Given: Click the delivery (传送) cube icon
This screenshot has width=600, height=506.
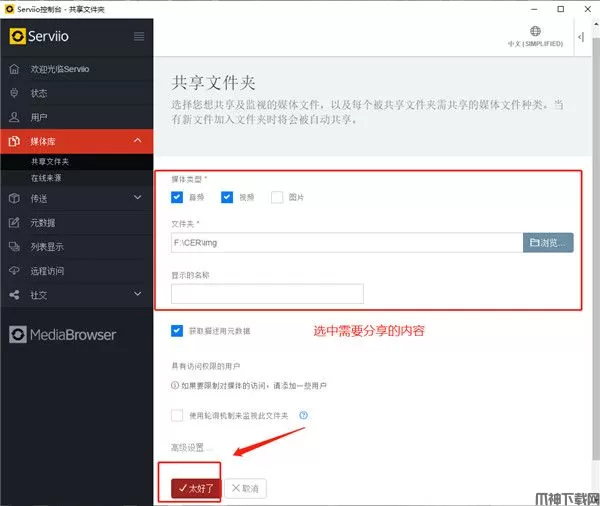Looking at the screenshot, I should click(x=14, y=198).
